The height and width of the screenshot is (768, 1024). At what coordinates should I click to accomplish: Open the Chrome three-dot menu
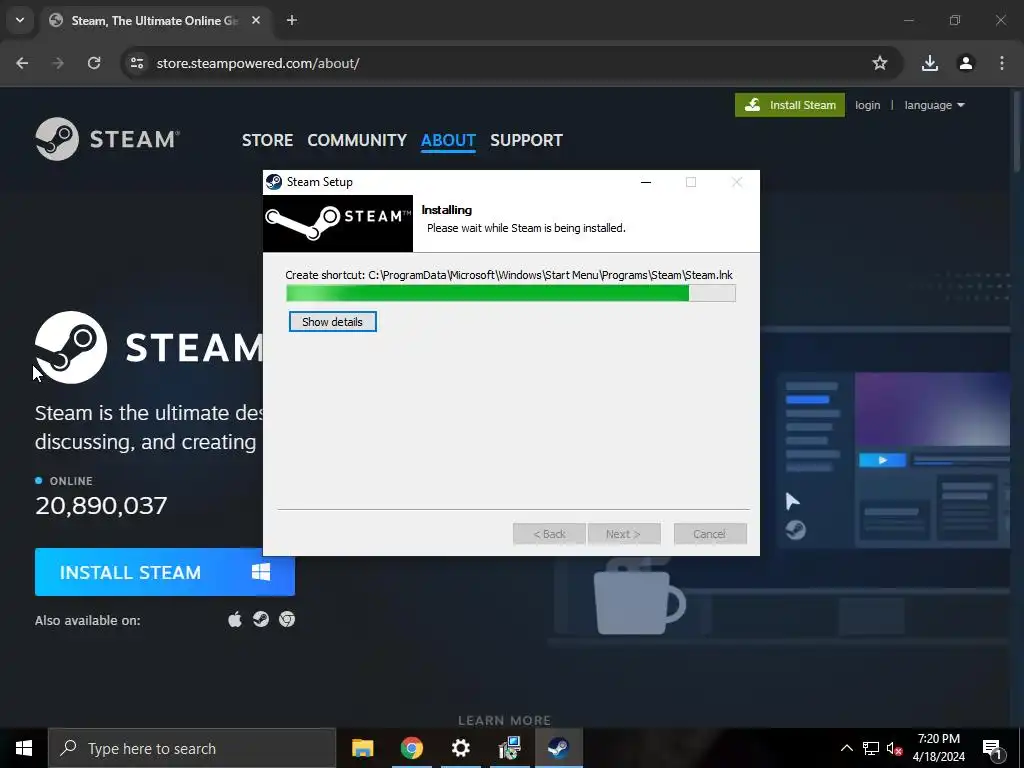(1002, 63)
